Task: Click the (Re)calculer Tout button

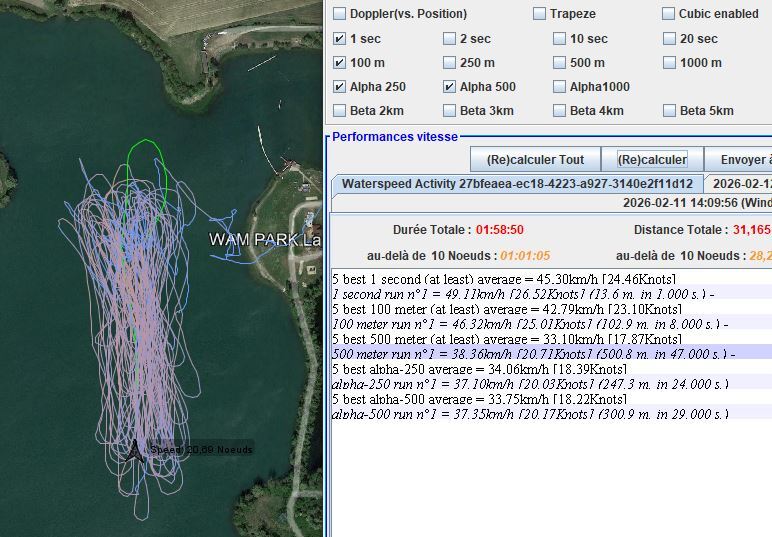Action: pyautogui.click(x=535, y=159)
